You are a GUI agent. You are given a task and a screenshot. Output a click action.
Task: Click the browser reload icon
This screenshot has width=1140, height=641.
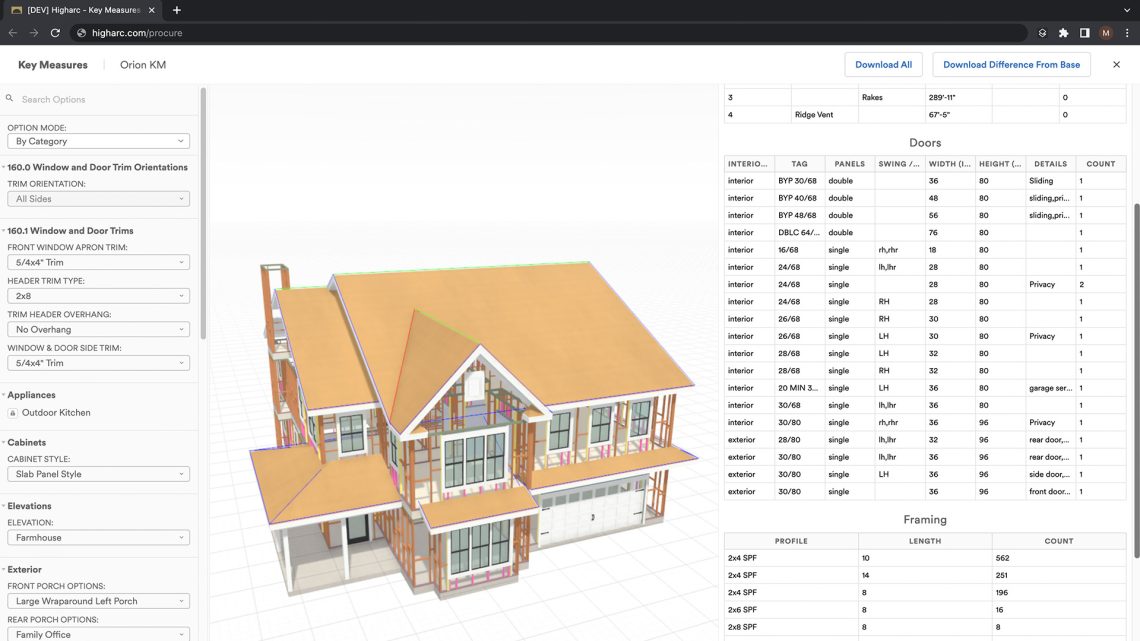pos(55,33)
